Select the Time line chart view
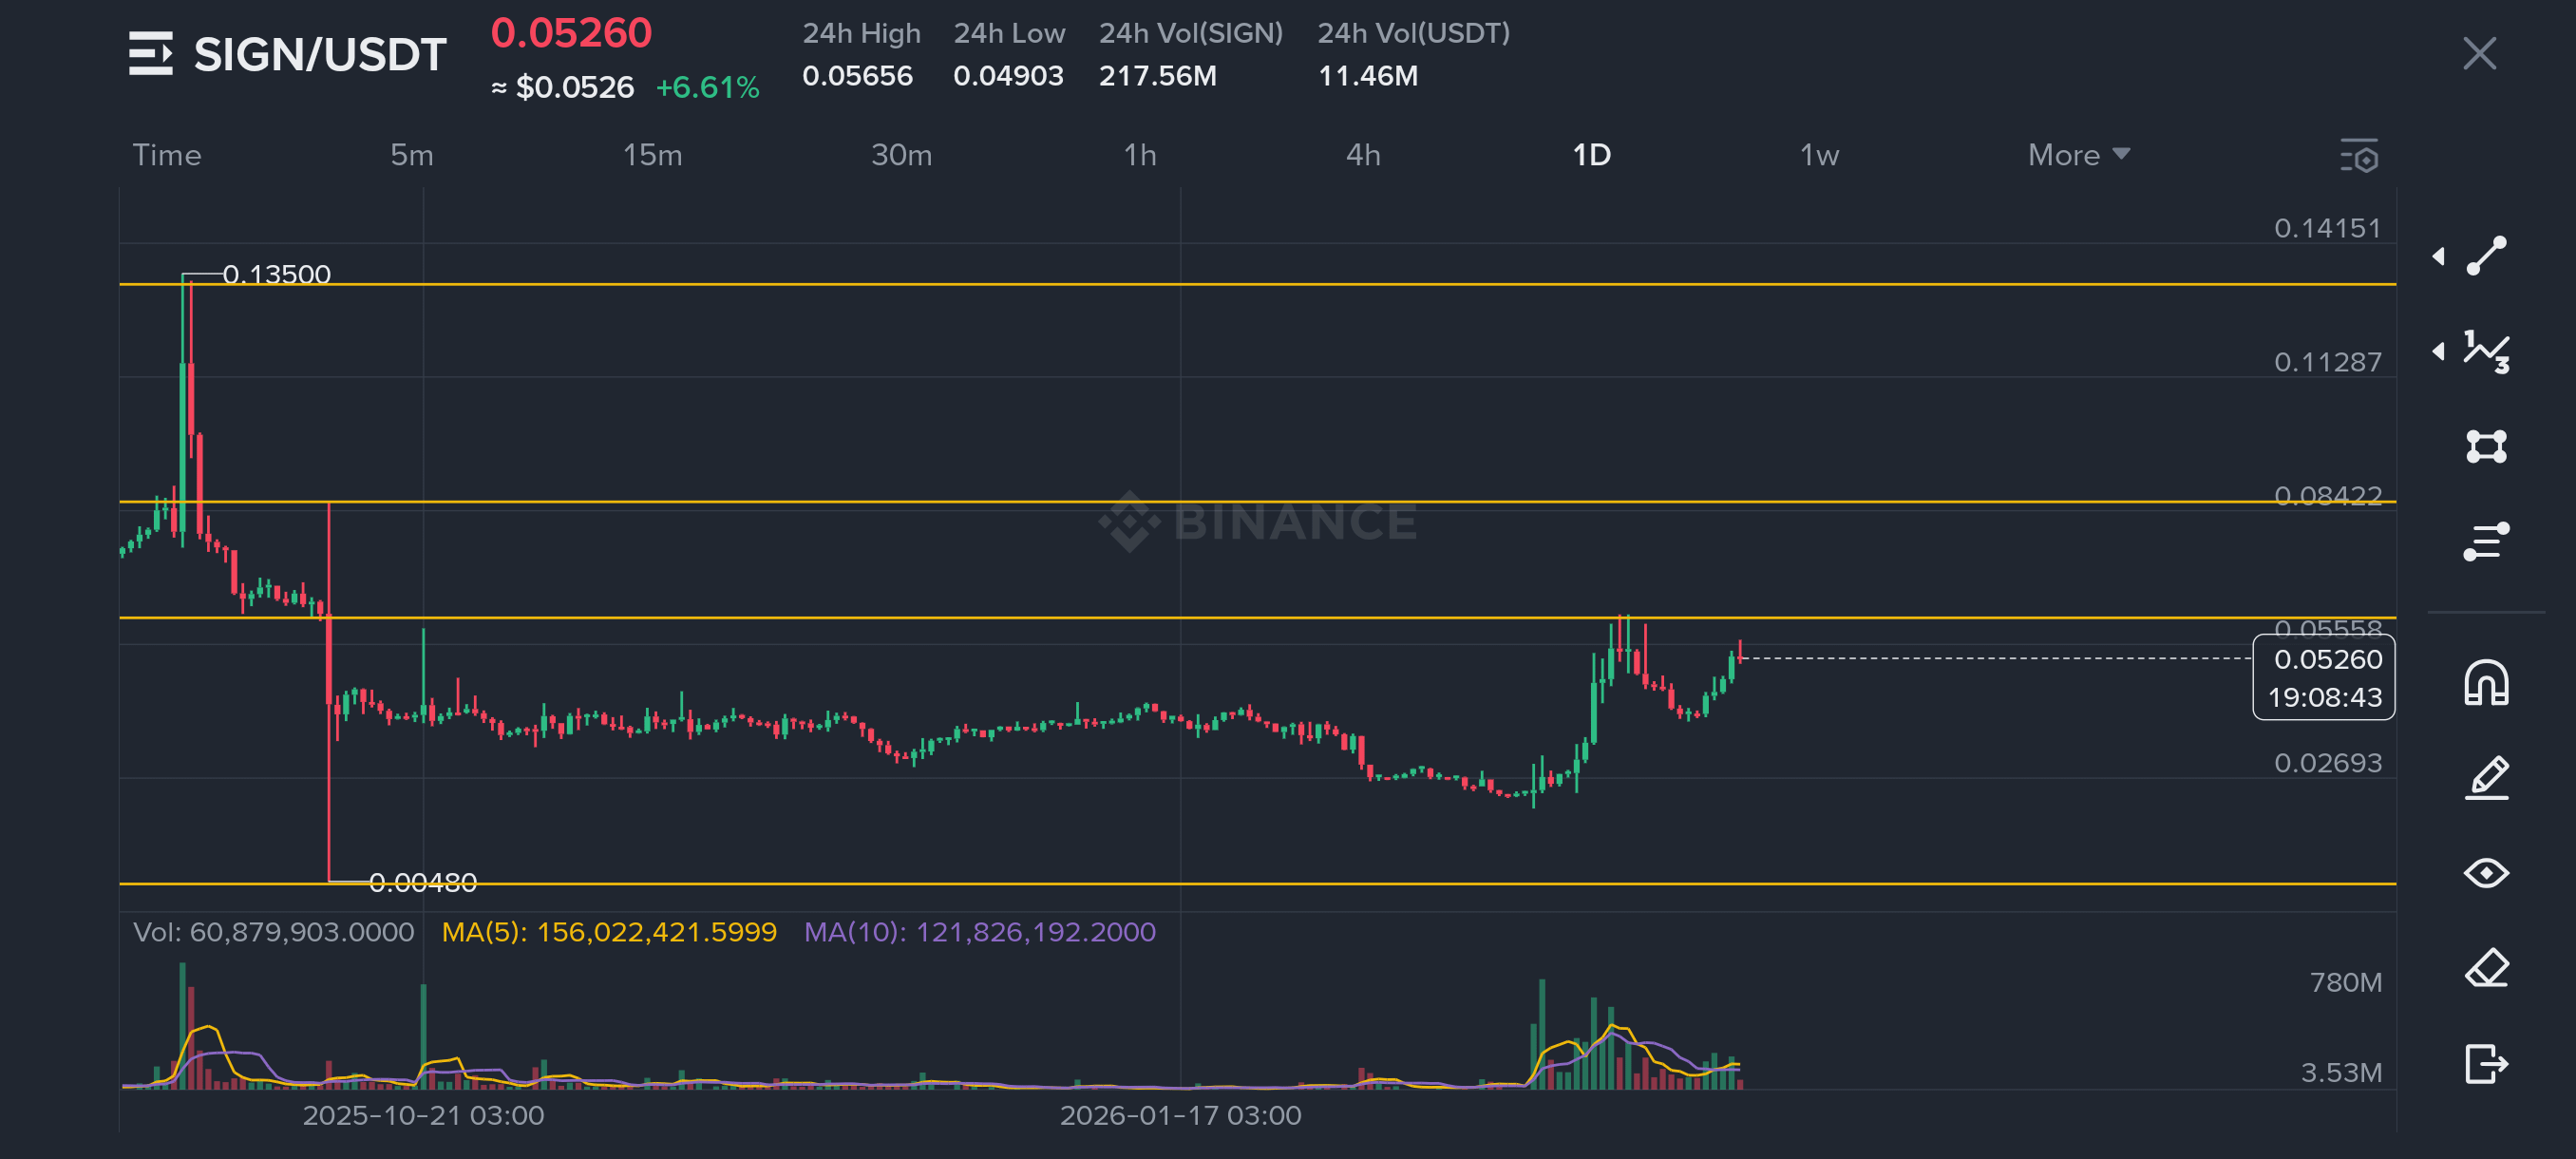The width and height of the screenshot is (2576, 1159). [x=167, y=155]
